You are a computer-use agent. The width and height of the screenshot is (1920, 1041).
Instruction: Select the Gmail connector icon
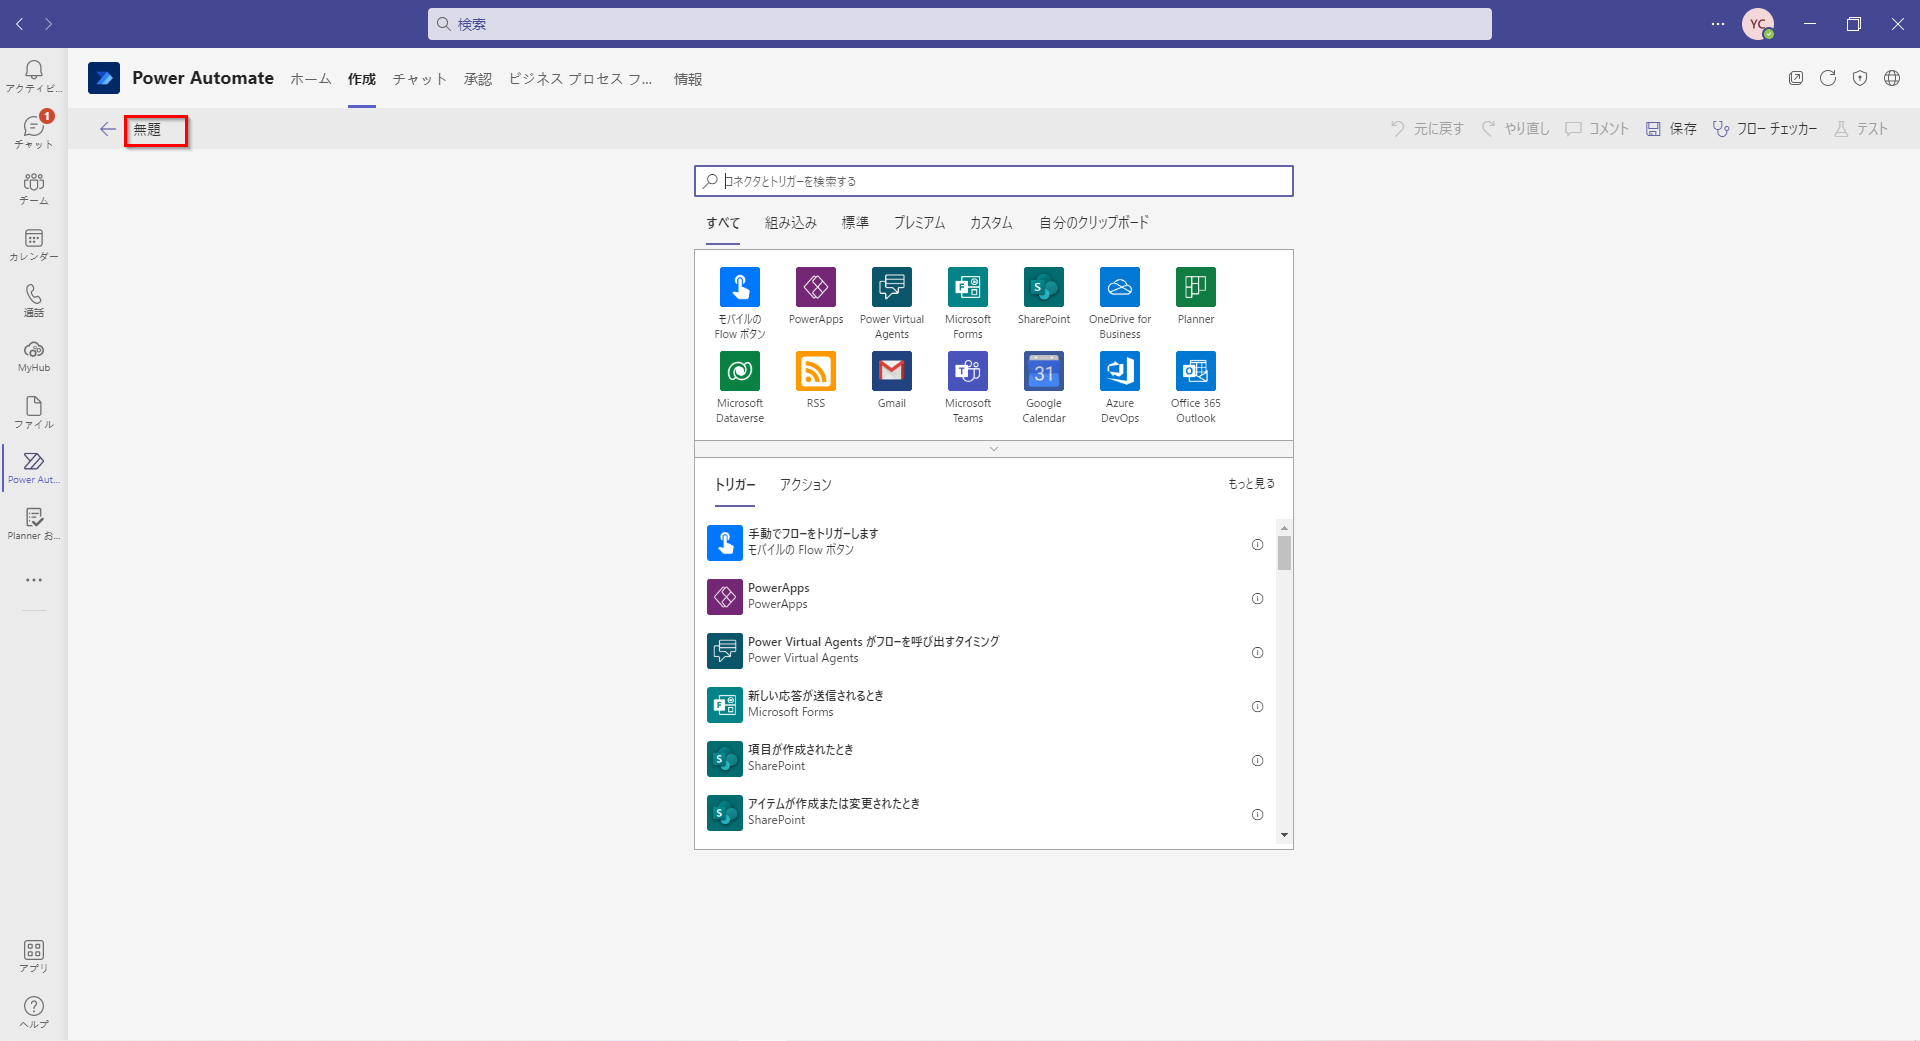click(892, 371)
